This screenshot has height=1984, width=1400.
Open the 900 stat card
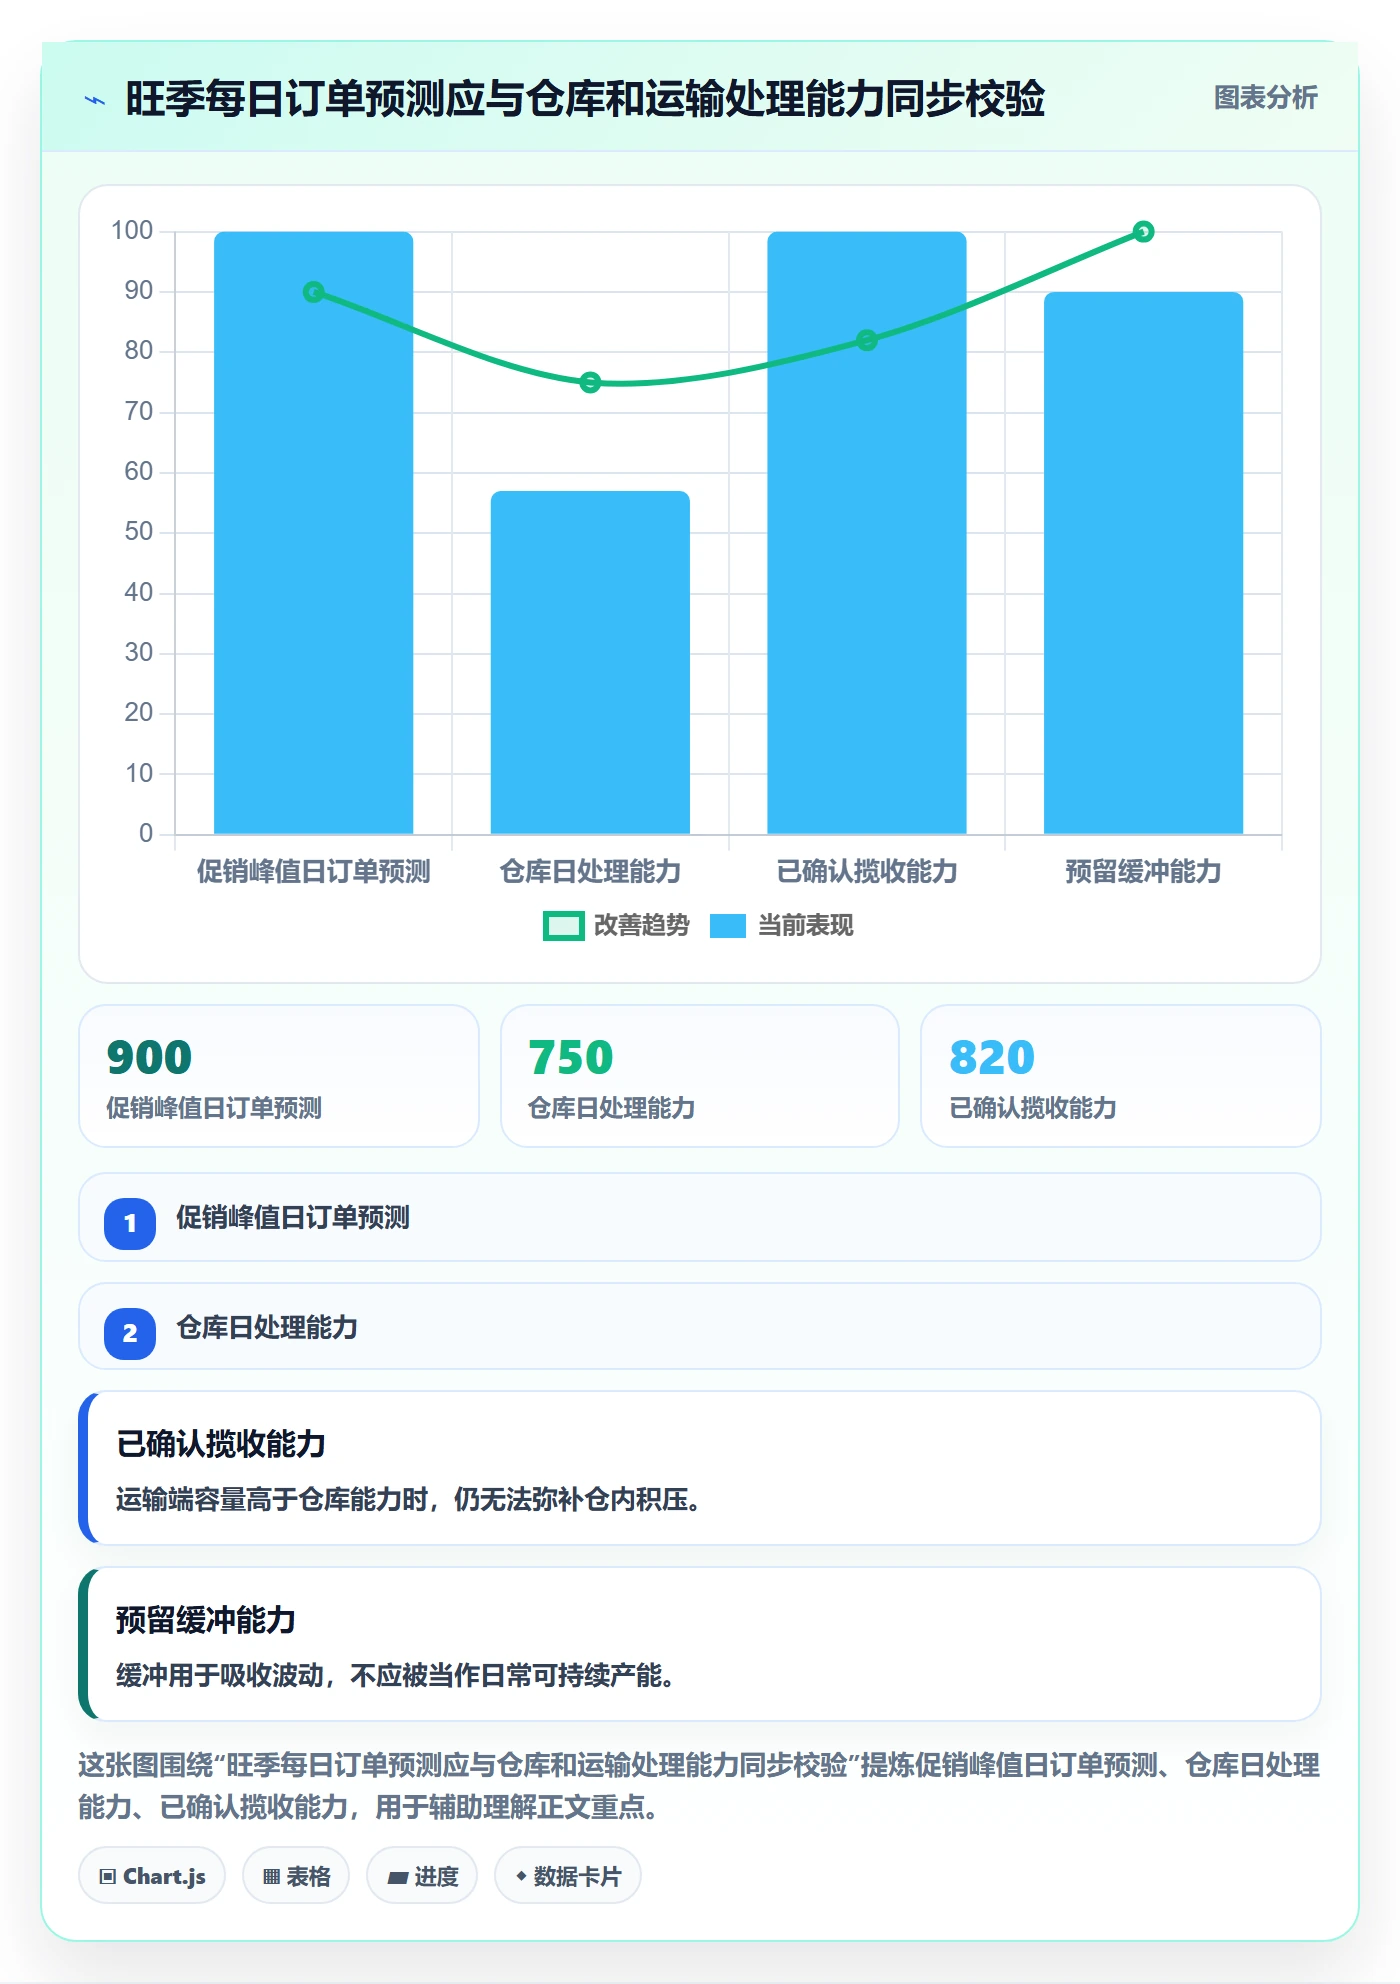click(x=279, y=1076)
